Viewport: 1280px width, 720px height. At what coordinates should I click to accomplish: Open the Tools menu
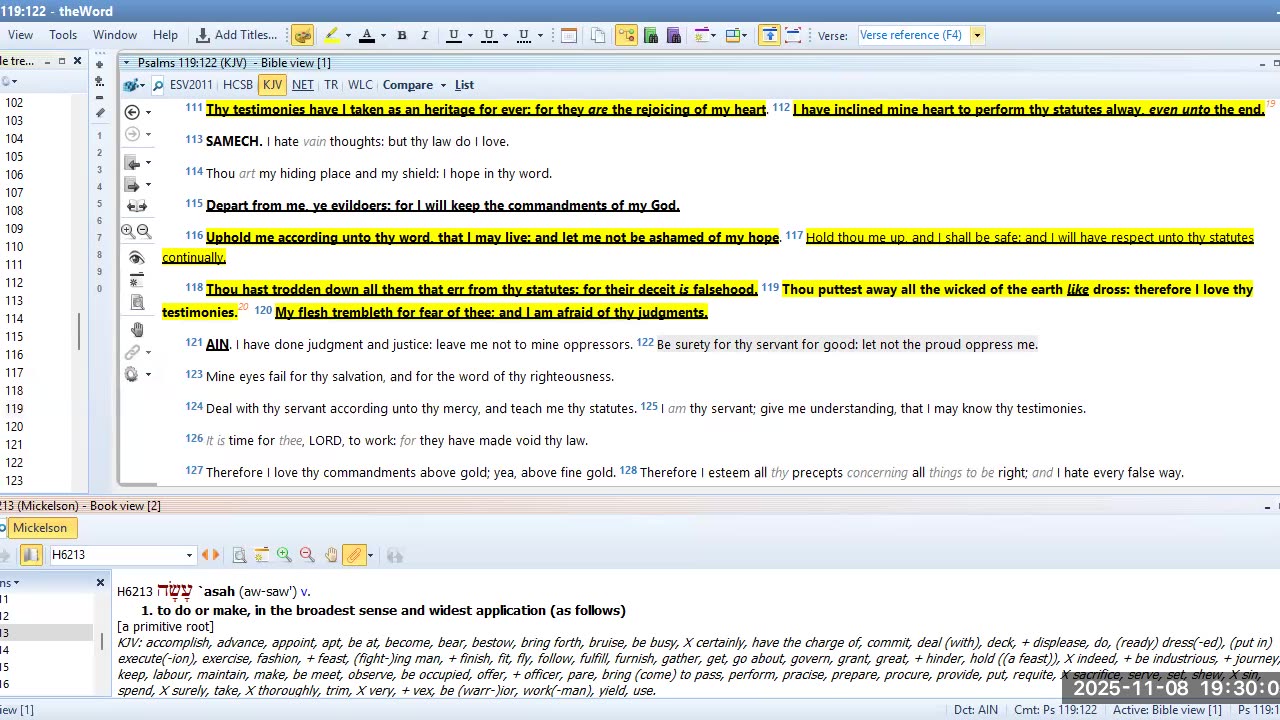tap(63, 35)
